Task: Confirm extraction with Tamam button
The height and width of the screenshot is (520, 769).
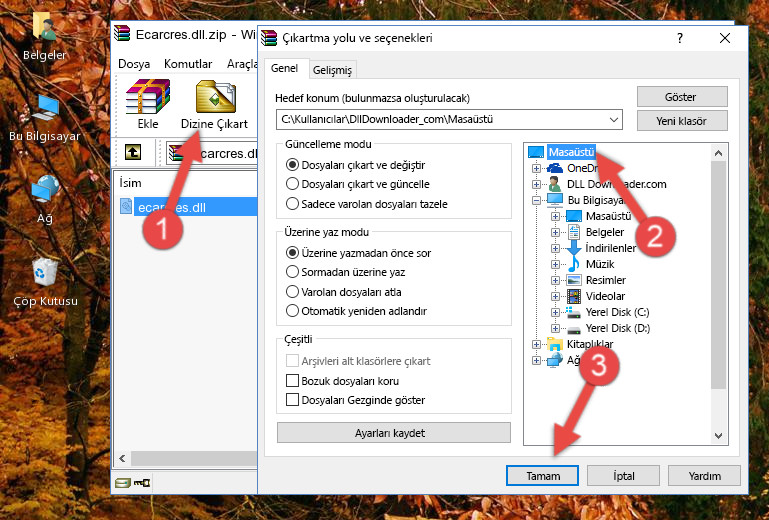Action: tap(542, 476)
